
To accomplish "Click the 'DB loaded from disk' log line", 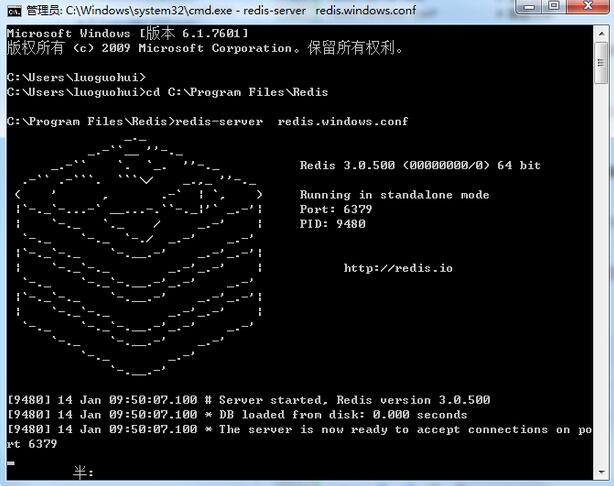I will tap(236, 414).
